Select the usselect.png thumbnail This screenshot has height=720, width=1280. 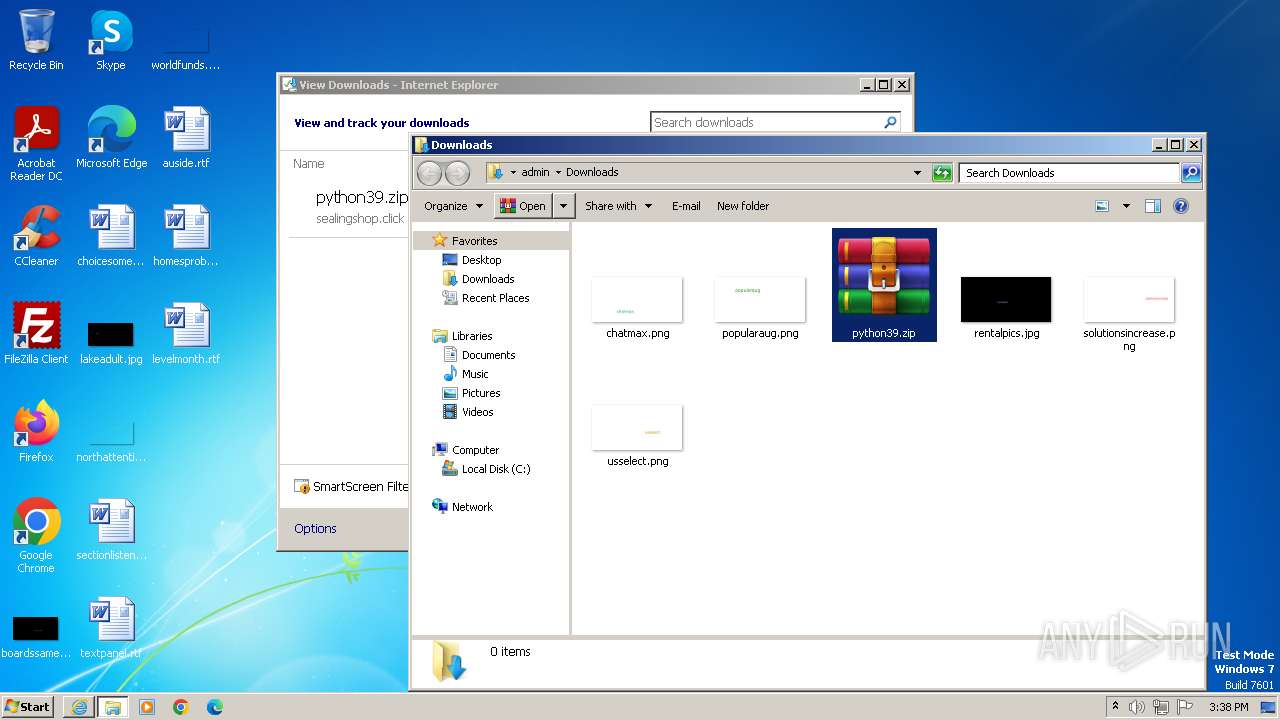(637, 436)
